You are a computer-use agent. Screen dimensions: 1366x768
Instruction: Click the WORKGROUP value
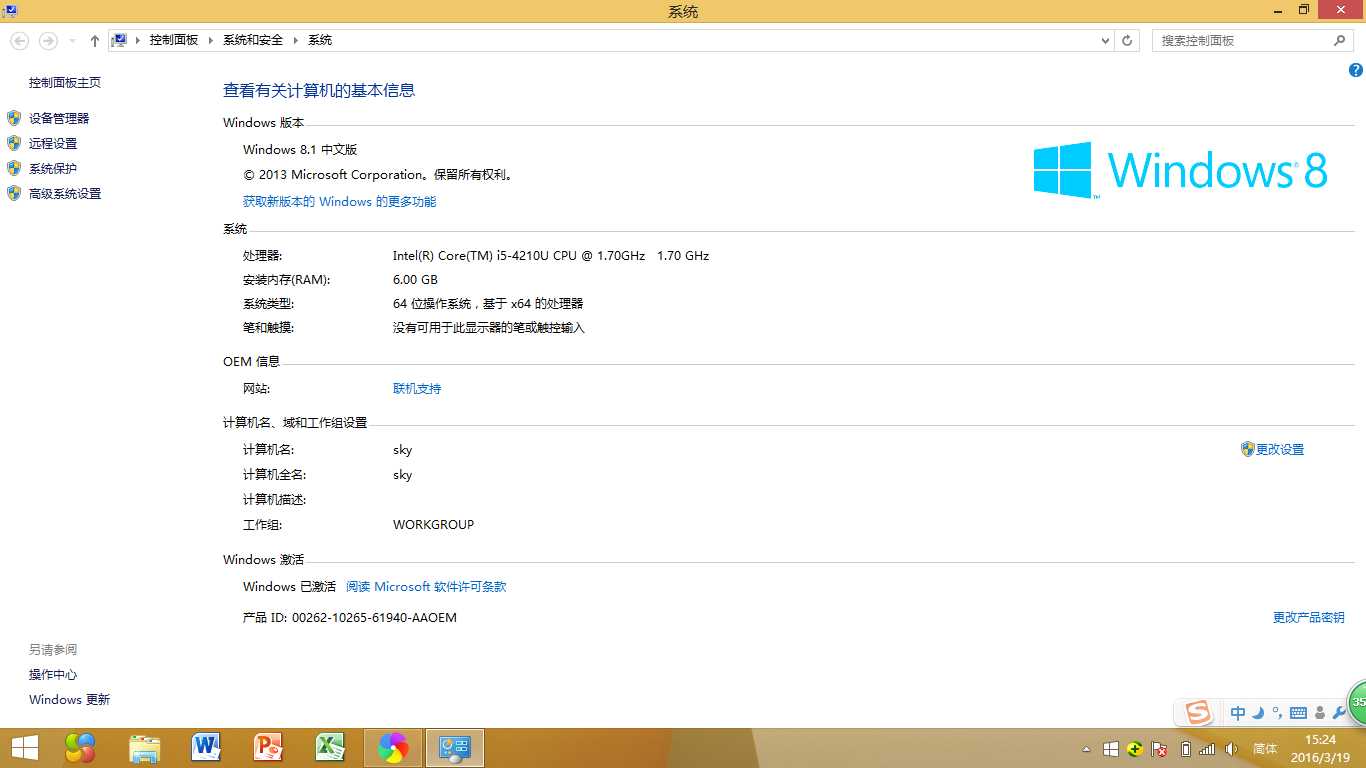click(x=433, y=525)
